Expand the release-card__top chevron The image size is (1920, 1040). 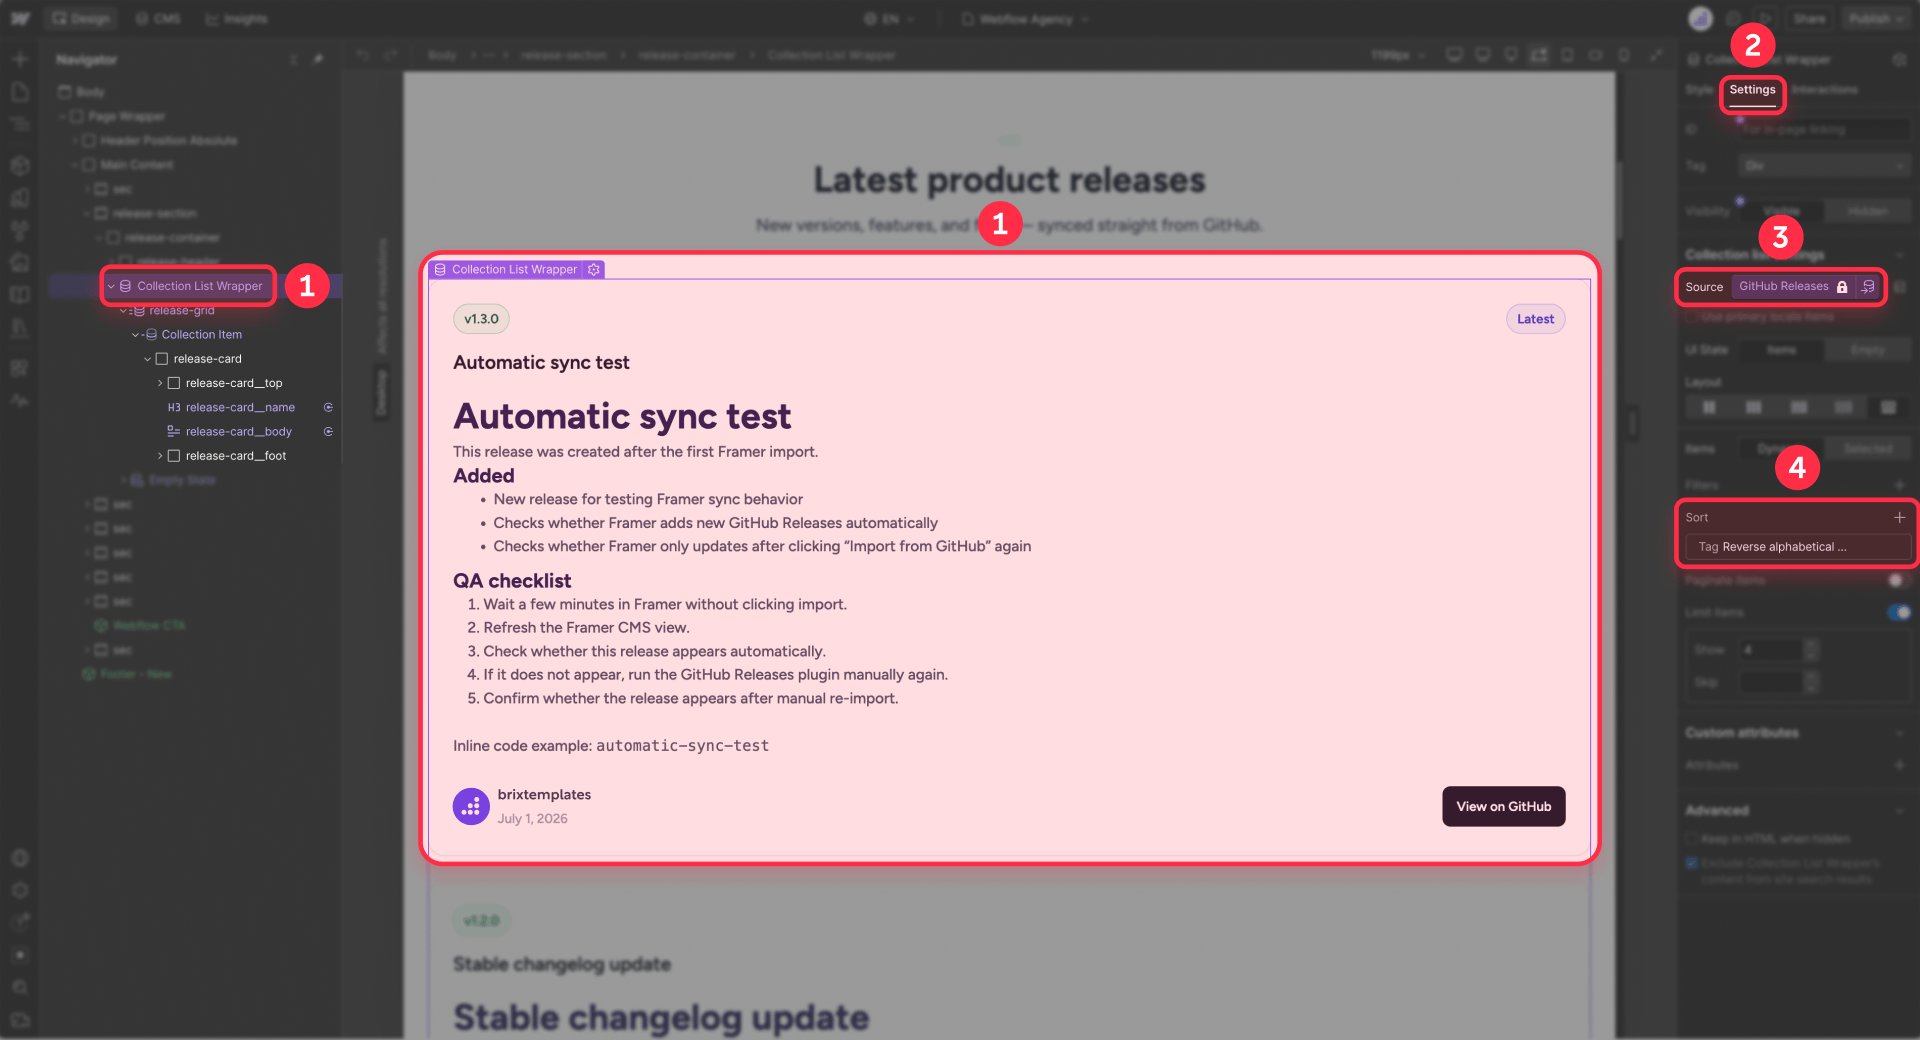point(159,383)
